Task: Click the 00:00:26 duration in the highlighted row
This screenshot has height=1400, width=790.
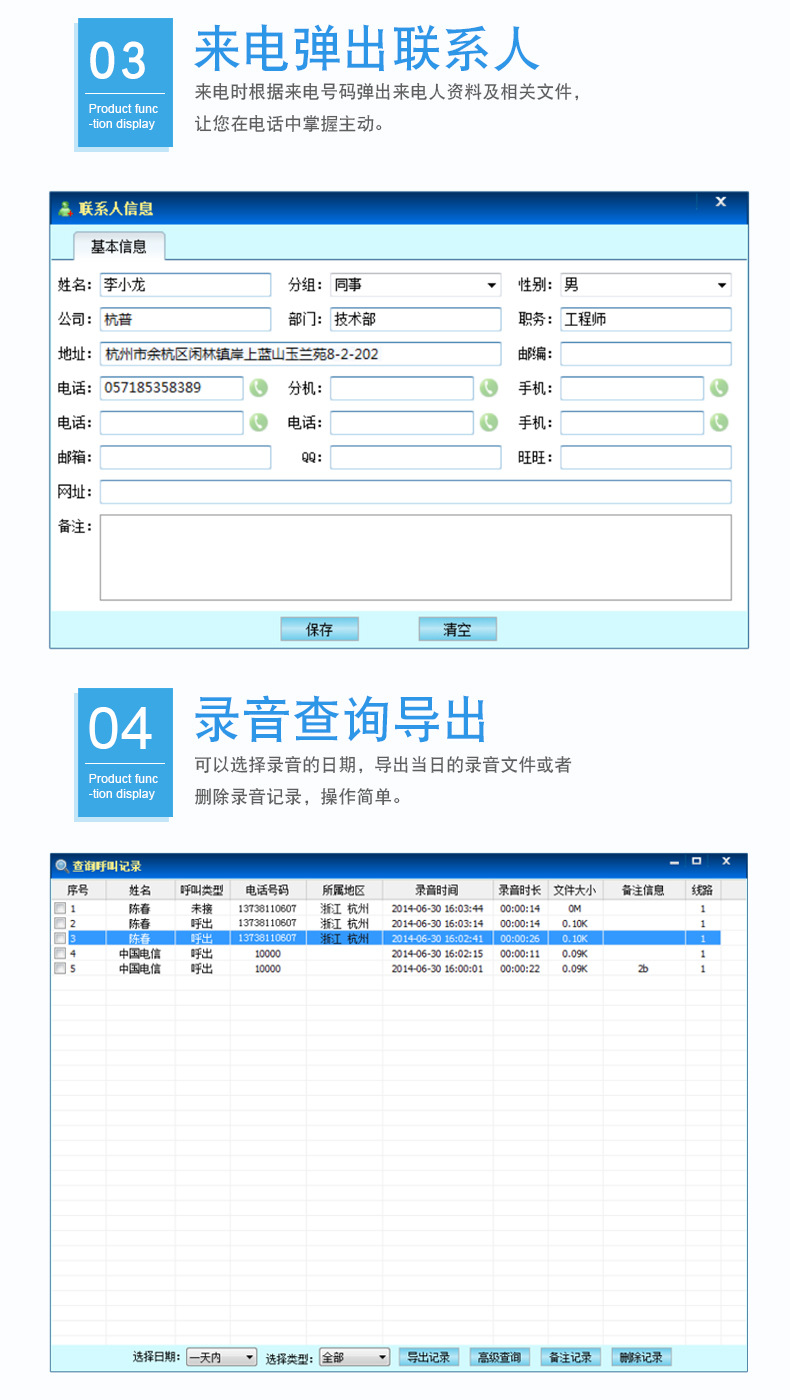Action: coord(520,939)
